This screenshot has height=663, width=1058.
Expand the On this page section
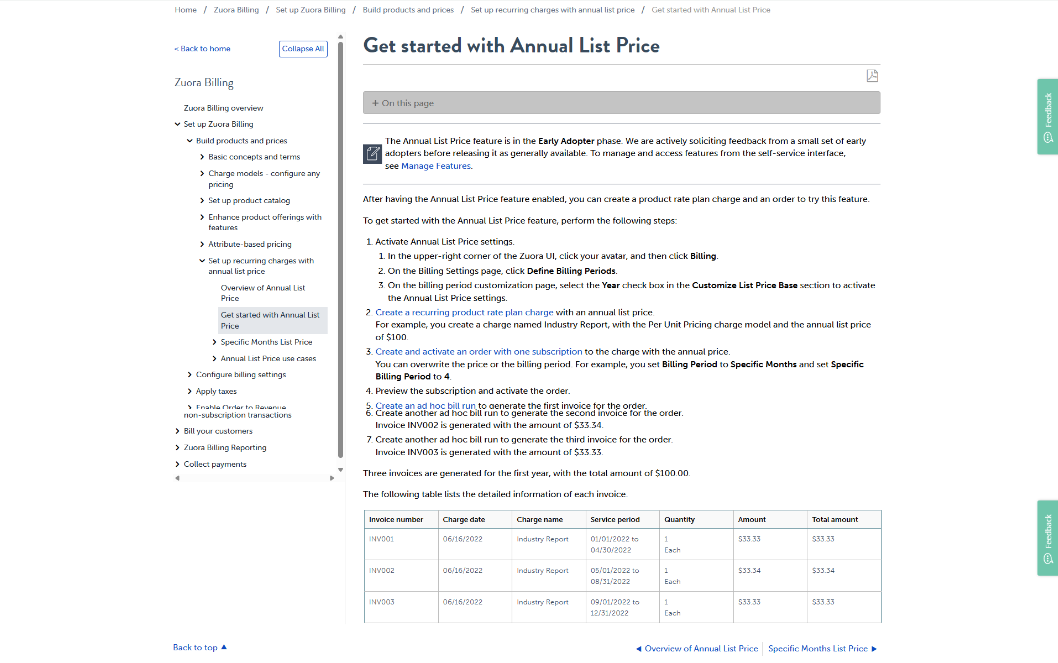[621, 103]
